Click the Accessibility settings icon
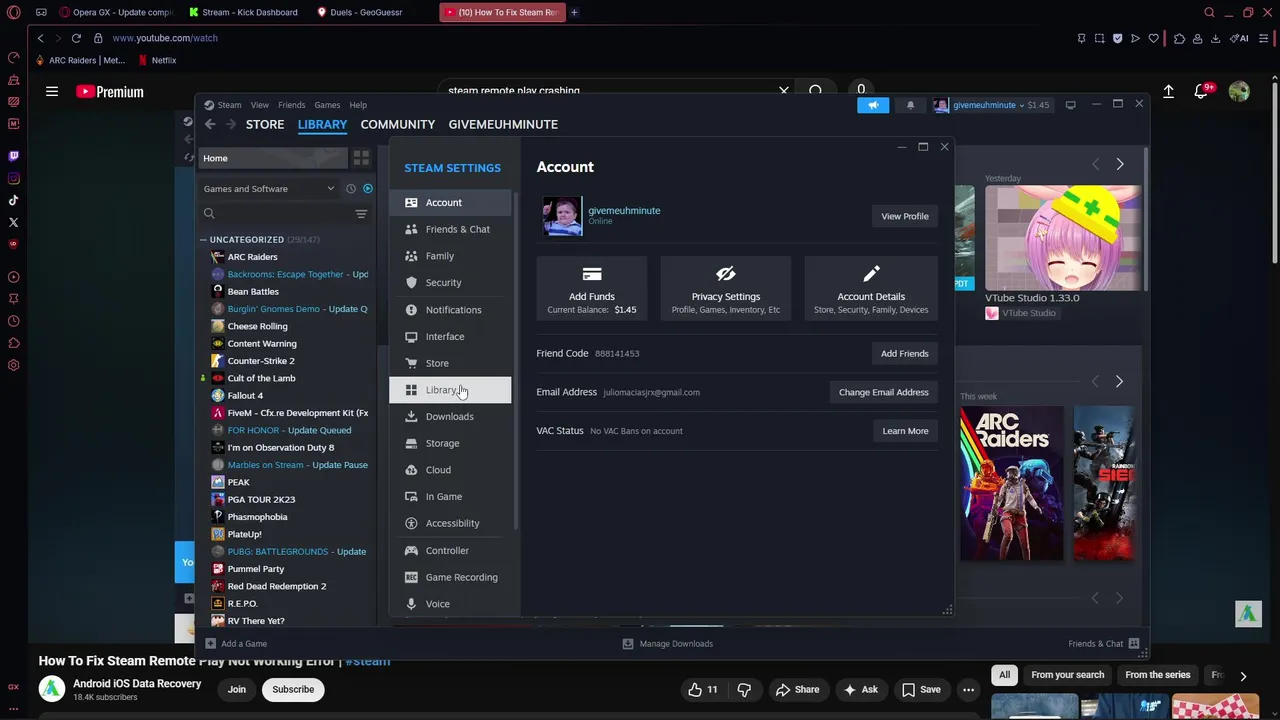 [411, 523]
